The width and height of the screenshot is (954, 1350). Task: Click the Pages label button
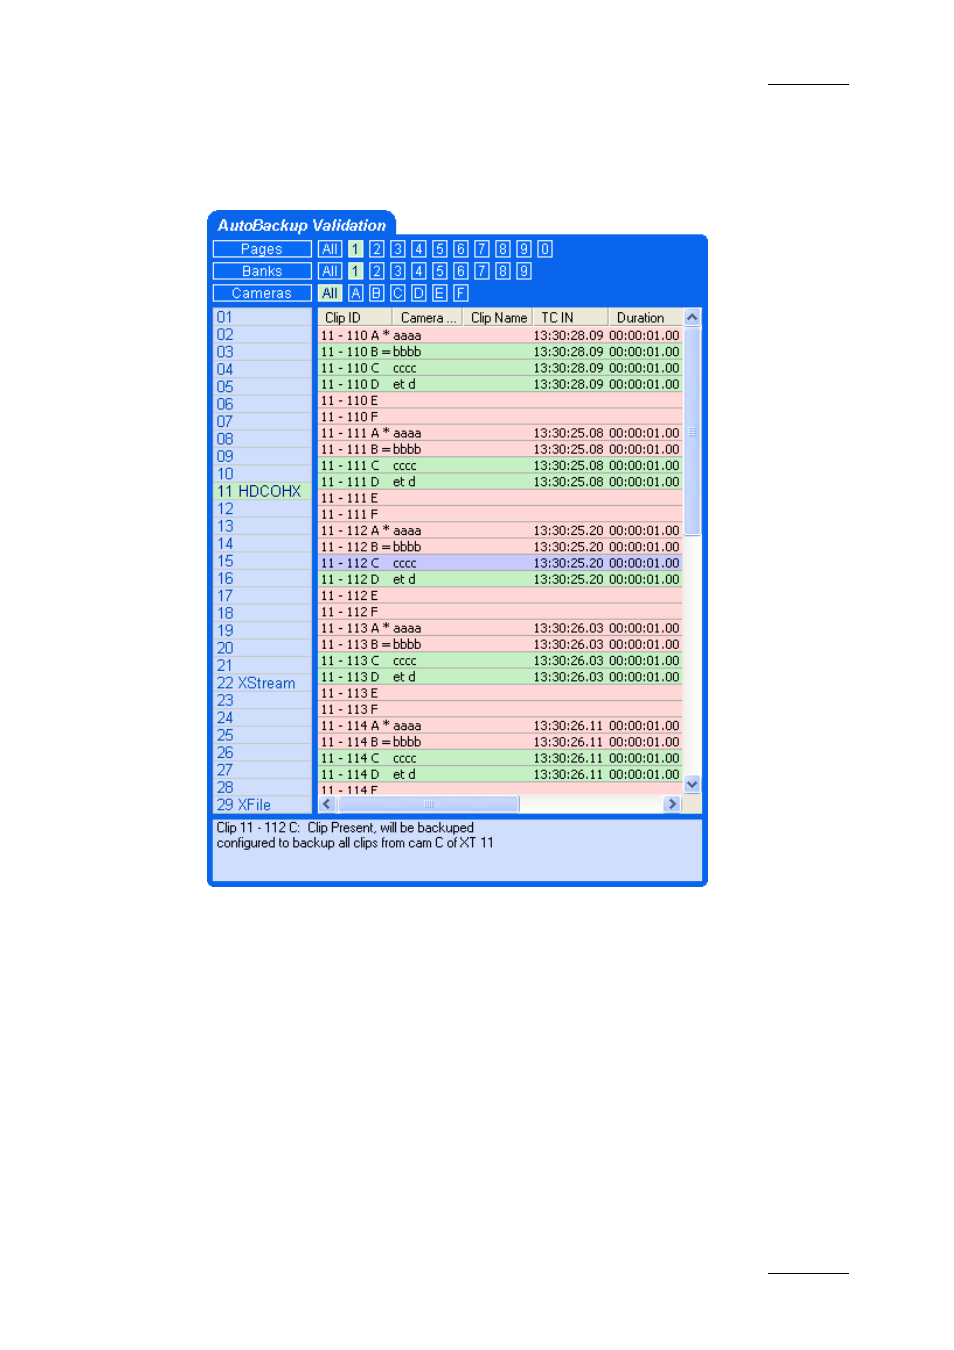tap(262, 249)
